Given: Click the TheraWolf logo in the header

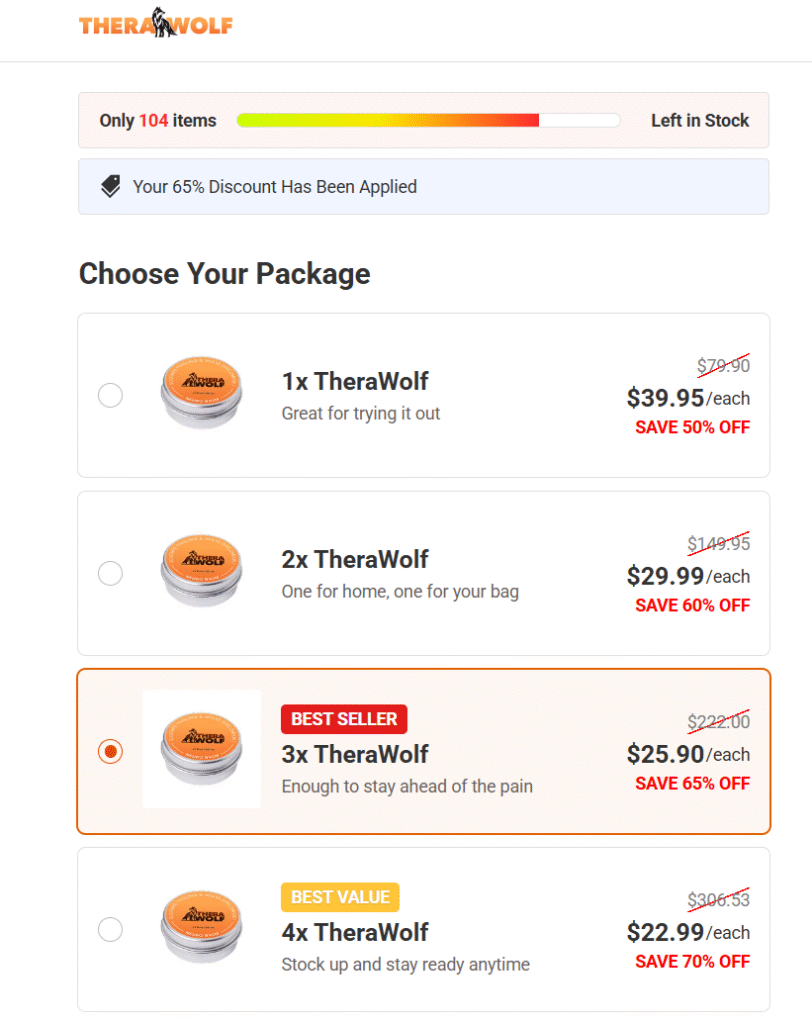Looking at the screenshot, I should [156, 22].
